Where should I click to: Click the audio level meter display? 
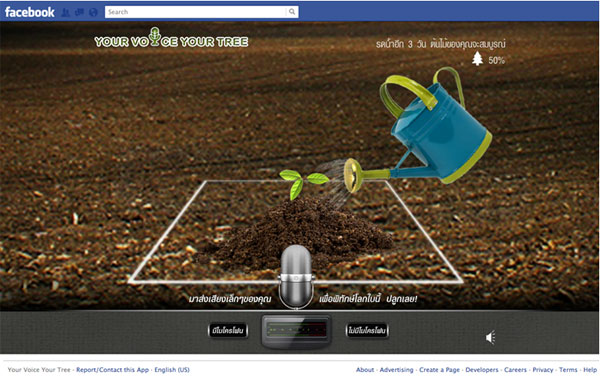click(296, 331)
